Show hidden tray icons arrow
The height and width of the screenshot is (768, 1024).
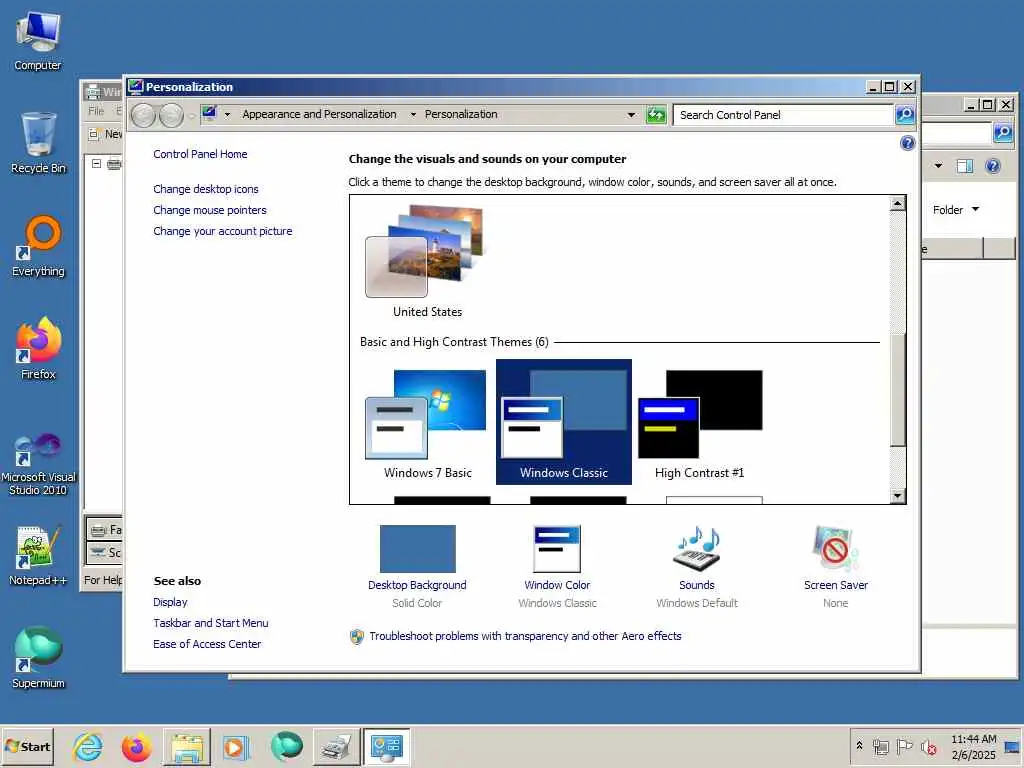859,746
